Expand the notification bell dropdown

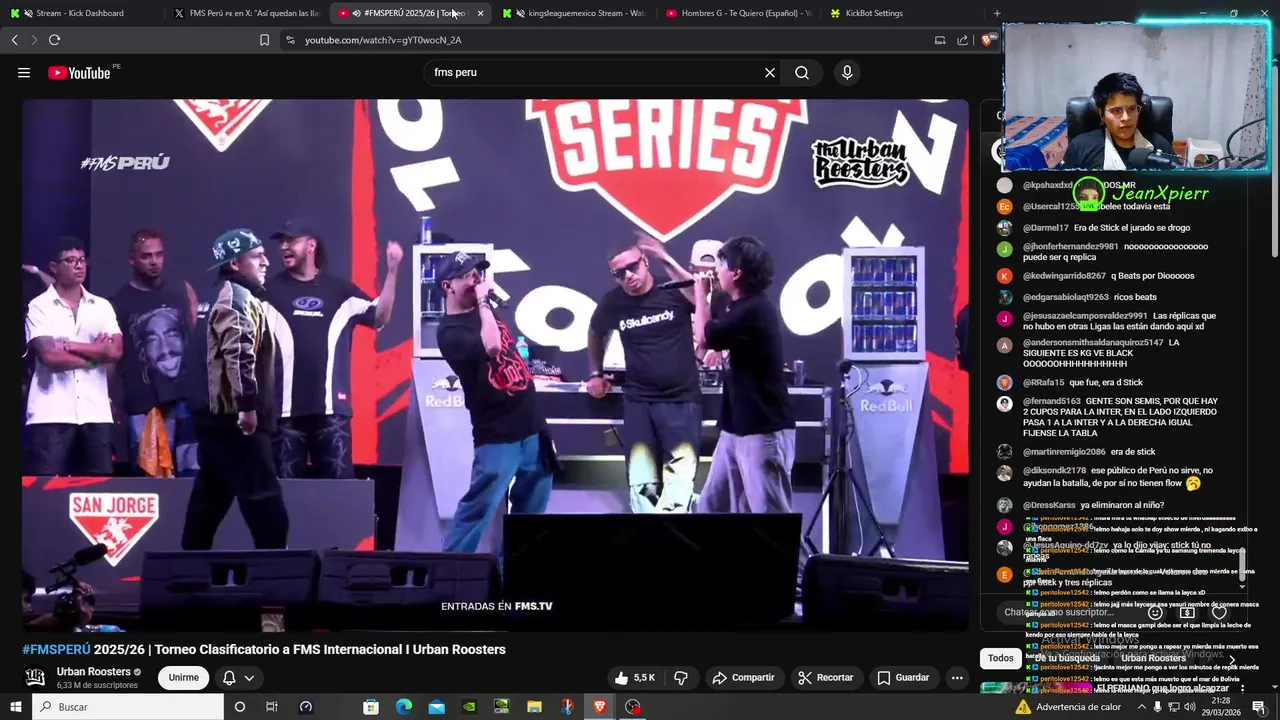coord(249,678)
